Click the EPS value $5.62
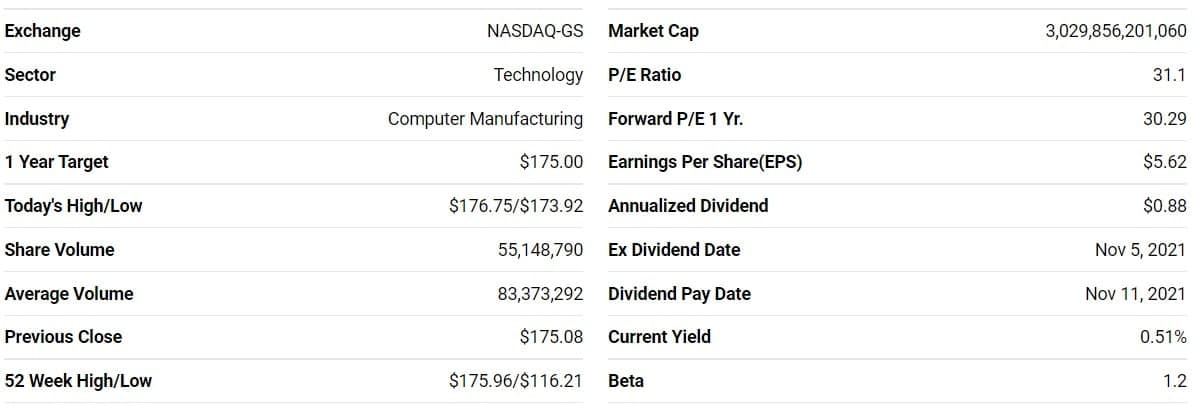This screenshot has height=408, width=1195. pyautogui.click(x=1165, y=162)
